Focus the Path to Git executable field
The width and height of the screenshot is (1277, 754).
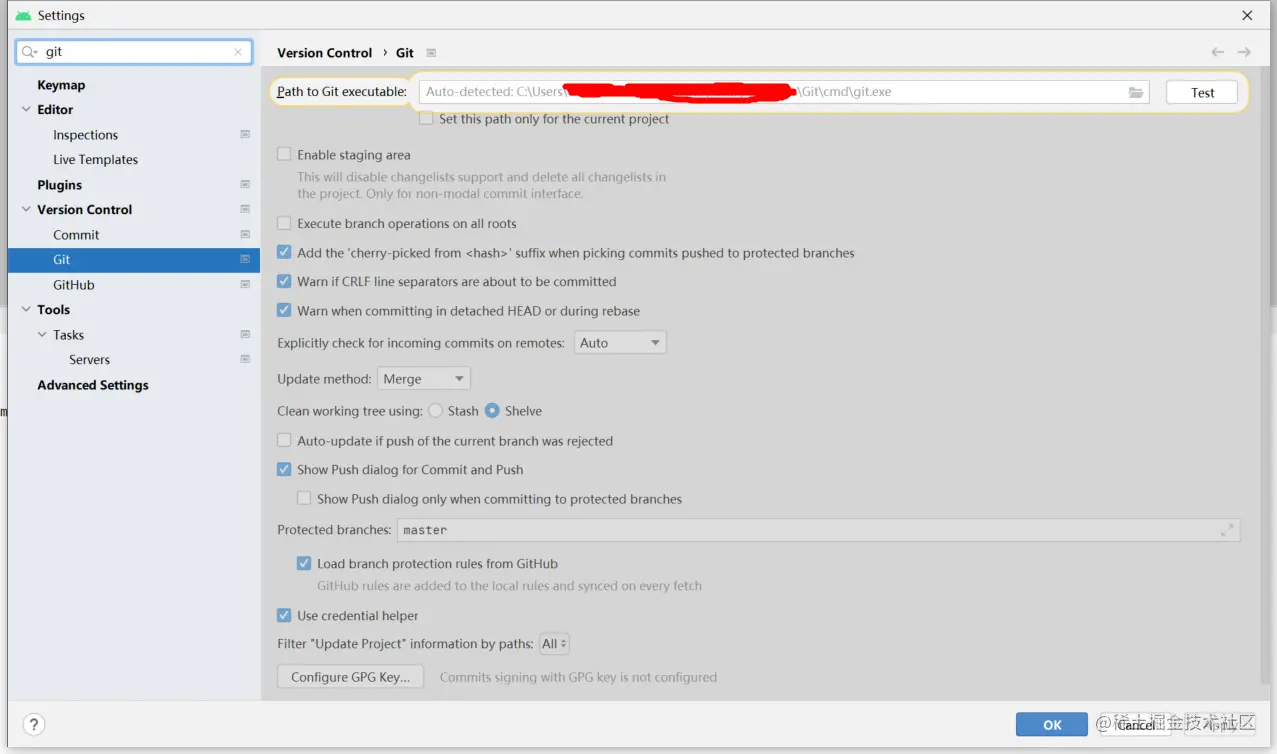point(784,92)
